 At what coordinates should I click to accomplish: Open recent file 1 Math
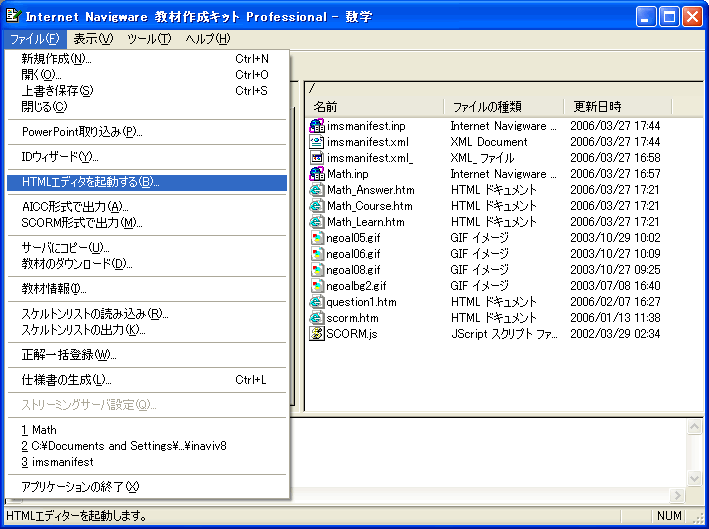click(x=147, y=430)
